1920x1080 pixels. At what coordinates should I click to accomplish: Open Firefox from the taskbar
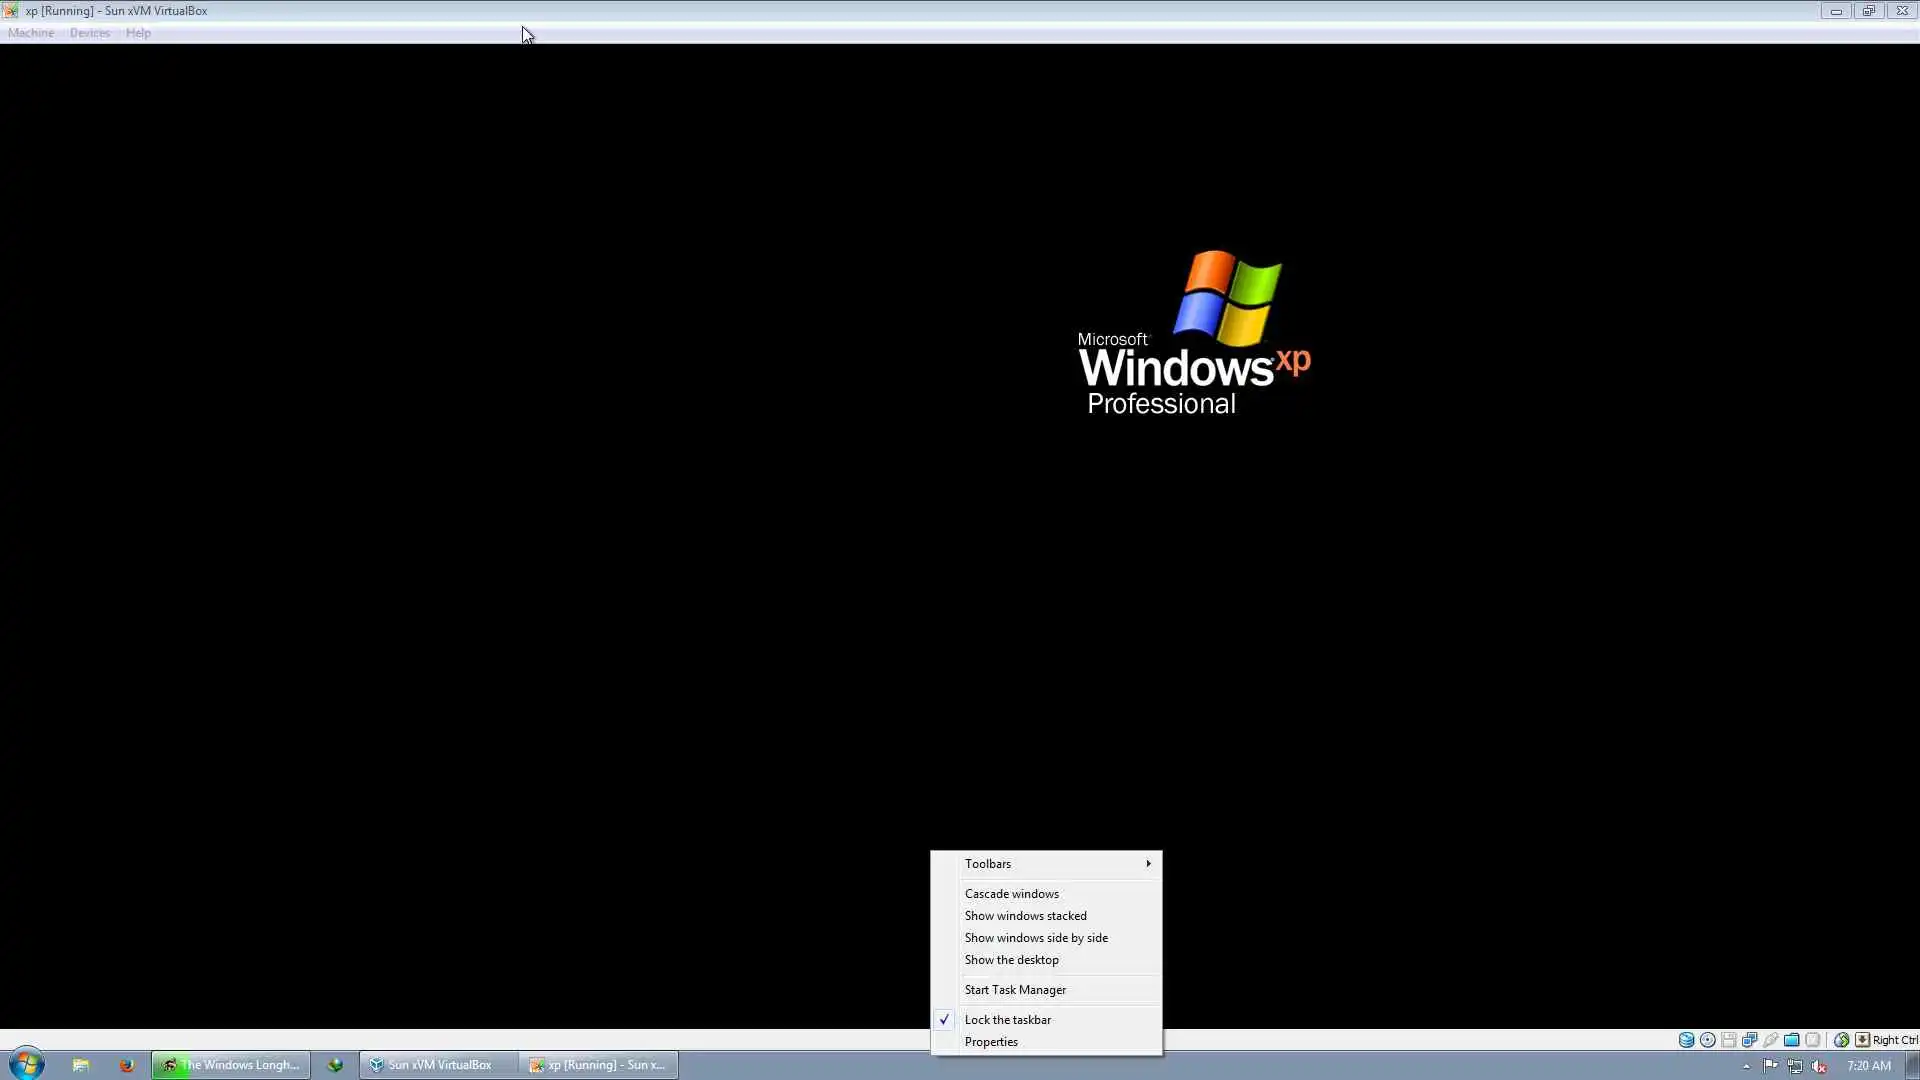126,1065
